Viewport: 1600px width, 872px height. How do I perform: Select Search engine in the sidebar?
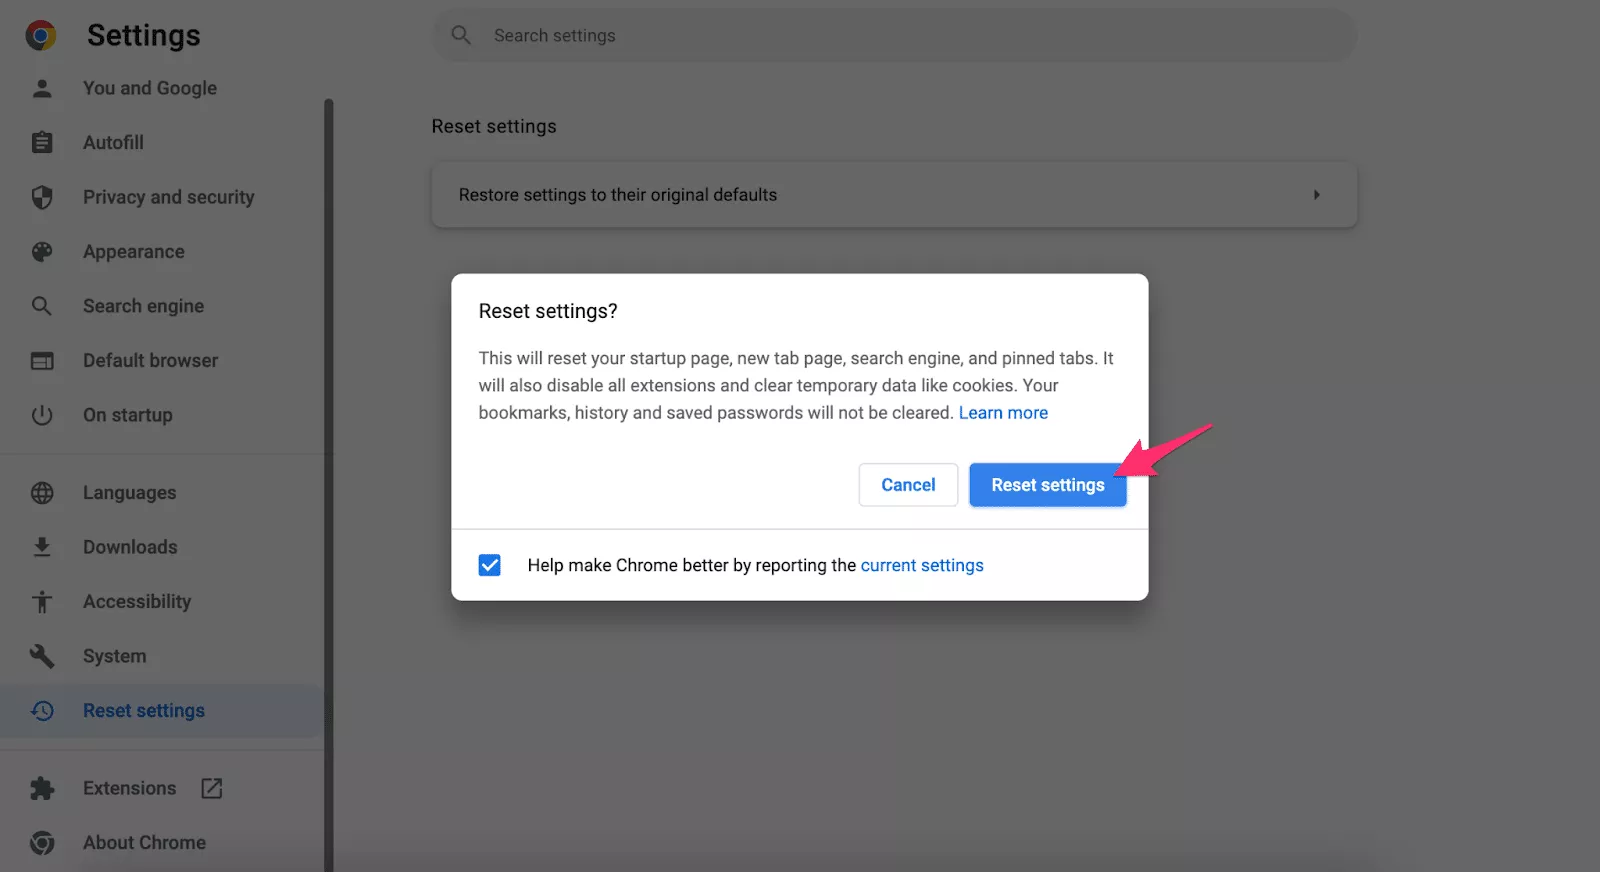pos(143,306)
